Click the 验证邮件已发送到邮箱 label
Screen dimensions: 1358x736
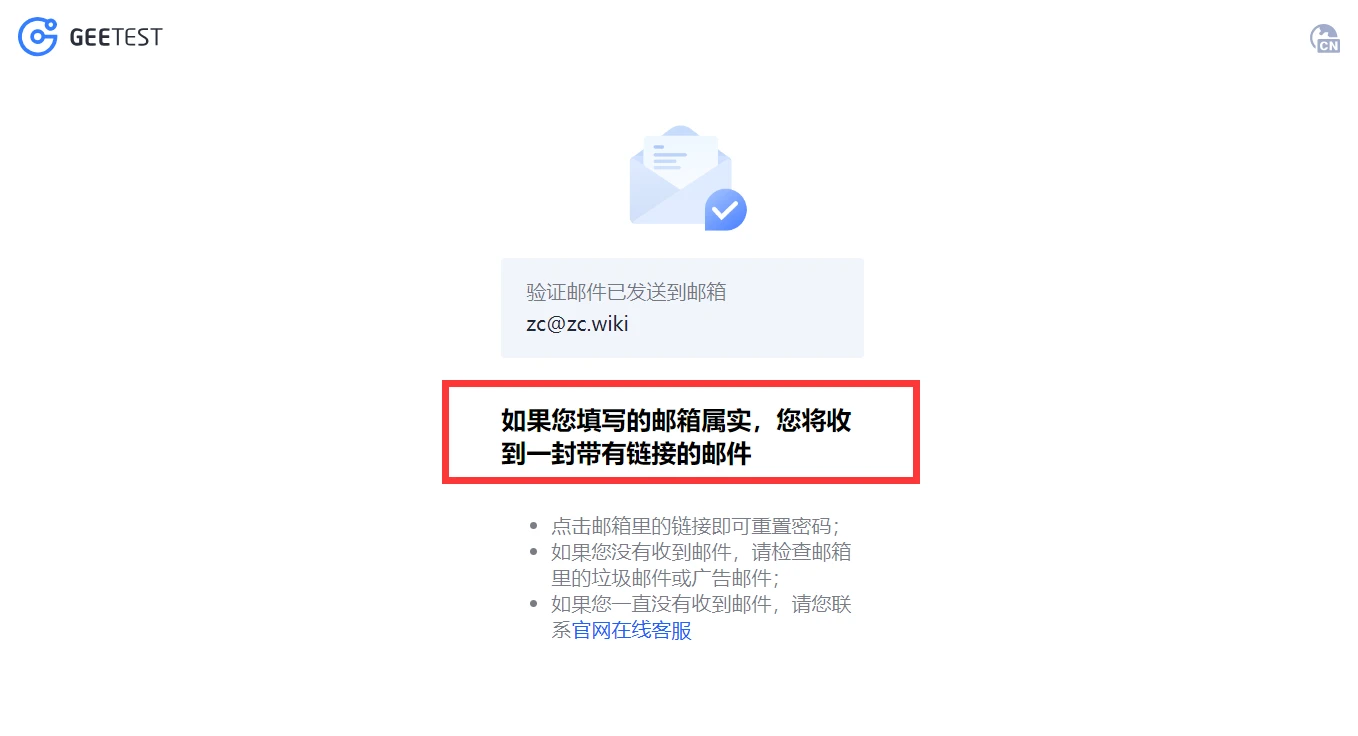tap(627, 292)
